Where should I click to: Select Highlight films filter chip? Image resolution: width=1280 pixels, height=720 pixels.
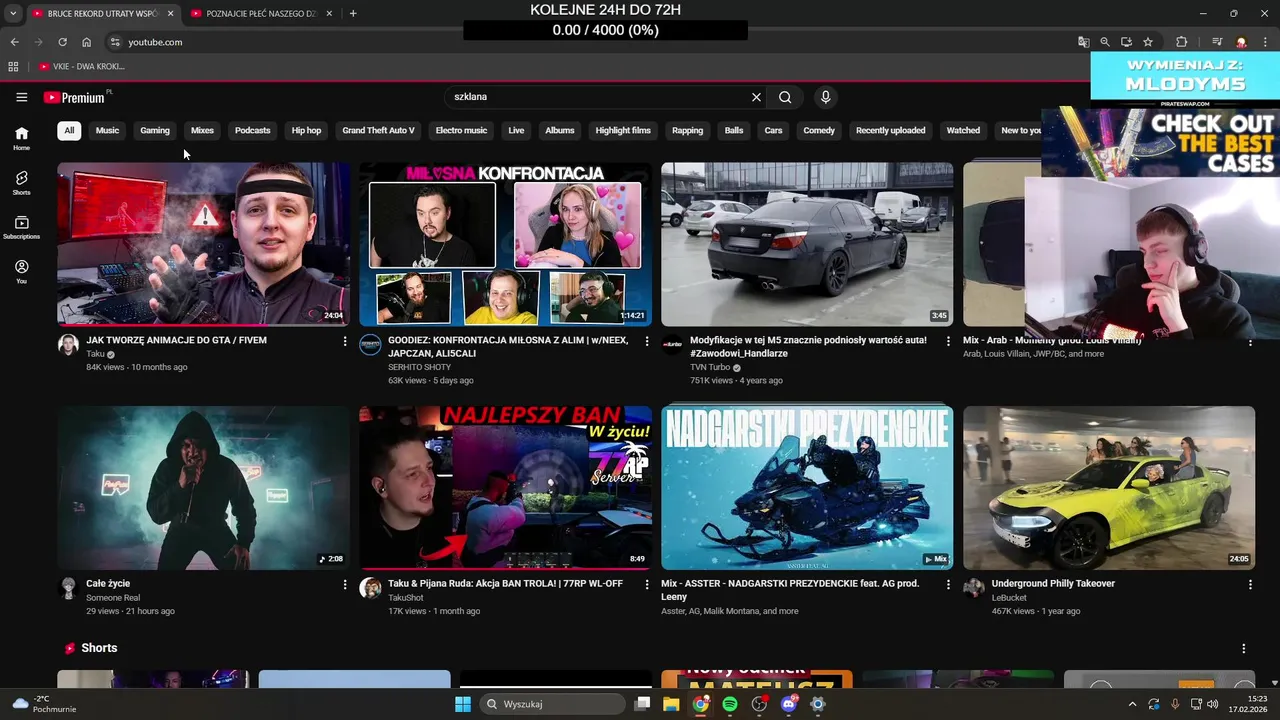pyautogui.click(x=623, y=130)
